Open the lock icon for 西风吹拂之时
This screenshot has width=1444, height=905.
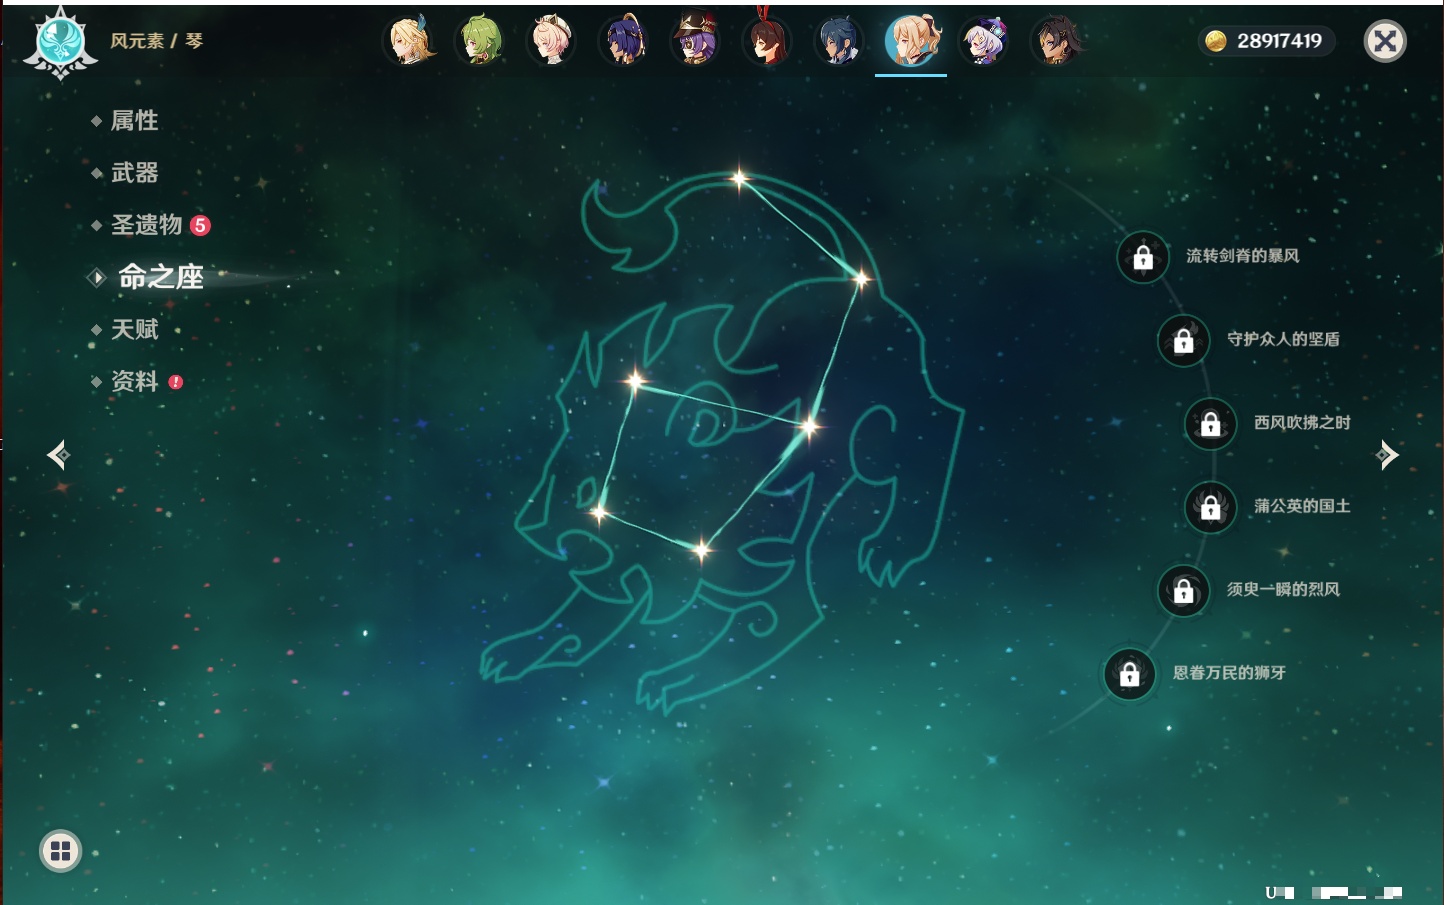(1211, 424)
